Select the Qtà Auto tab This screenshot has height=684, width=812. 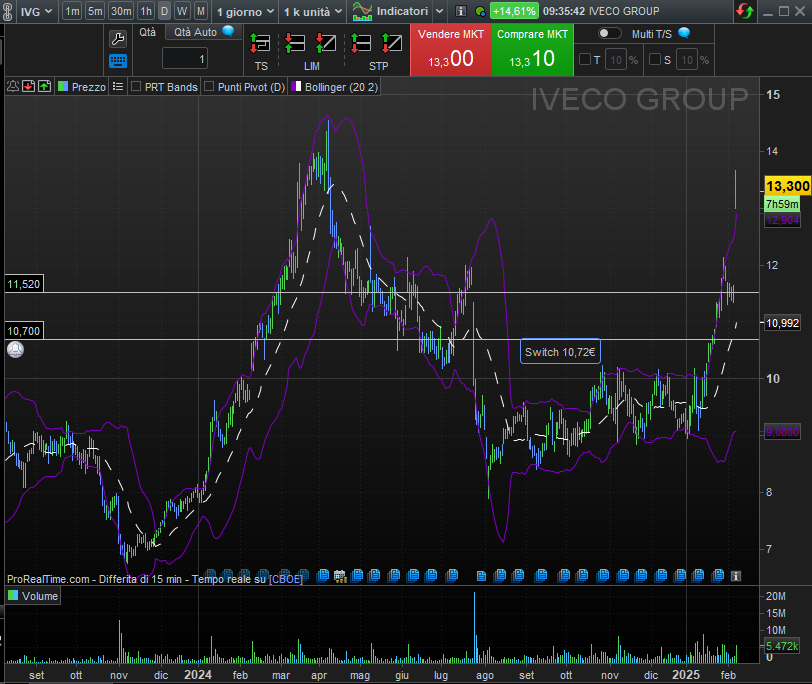pos(195,32)
